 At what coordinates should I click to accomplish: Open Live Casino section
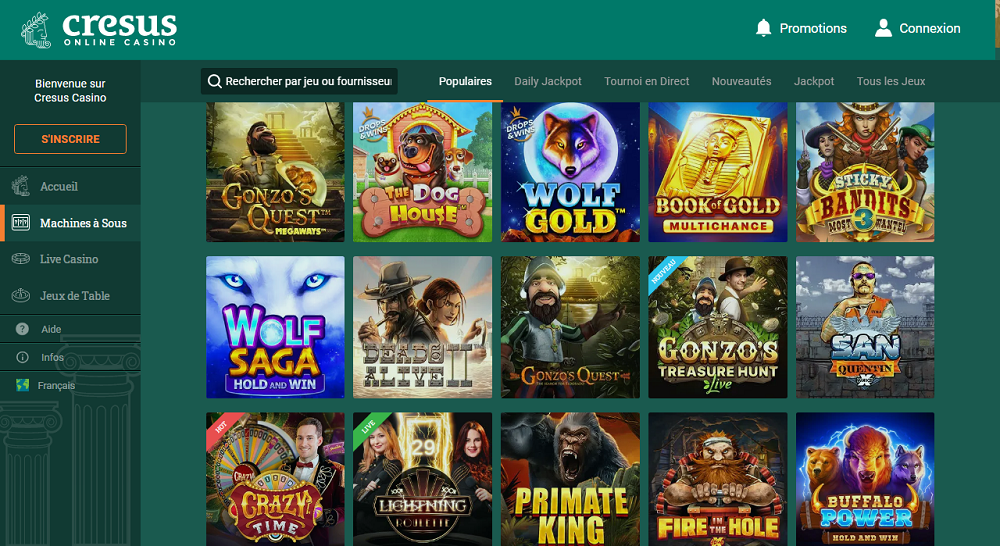pos(70,259)
